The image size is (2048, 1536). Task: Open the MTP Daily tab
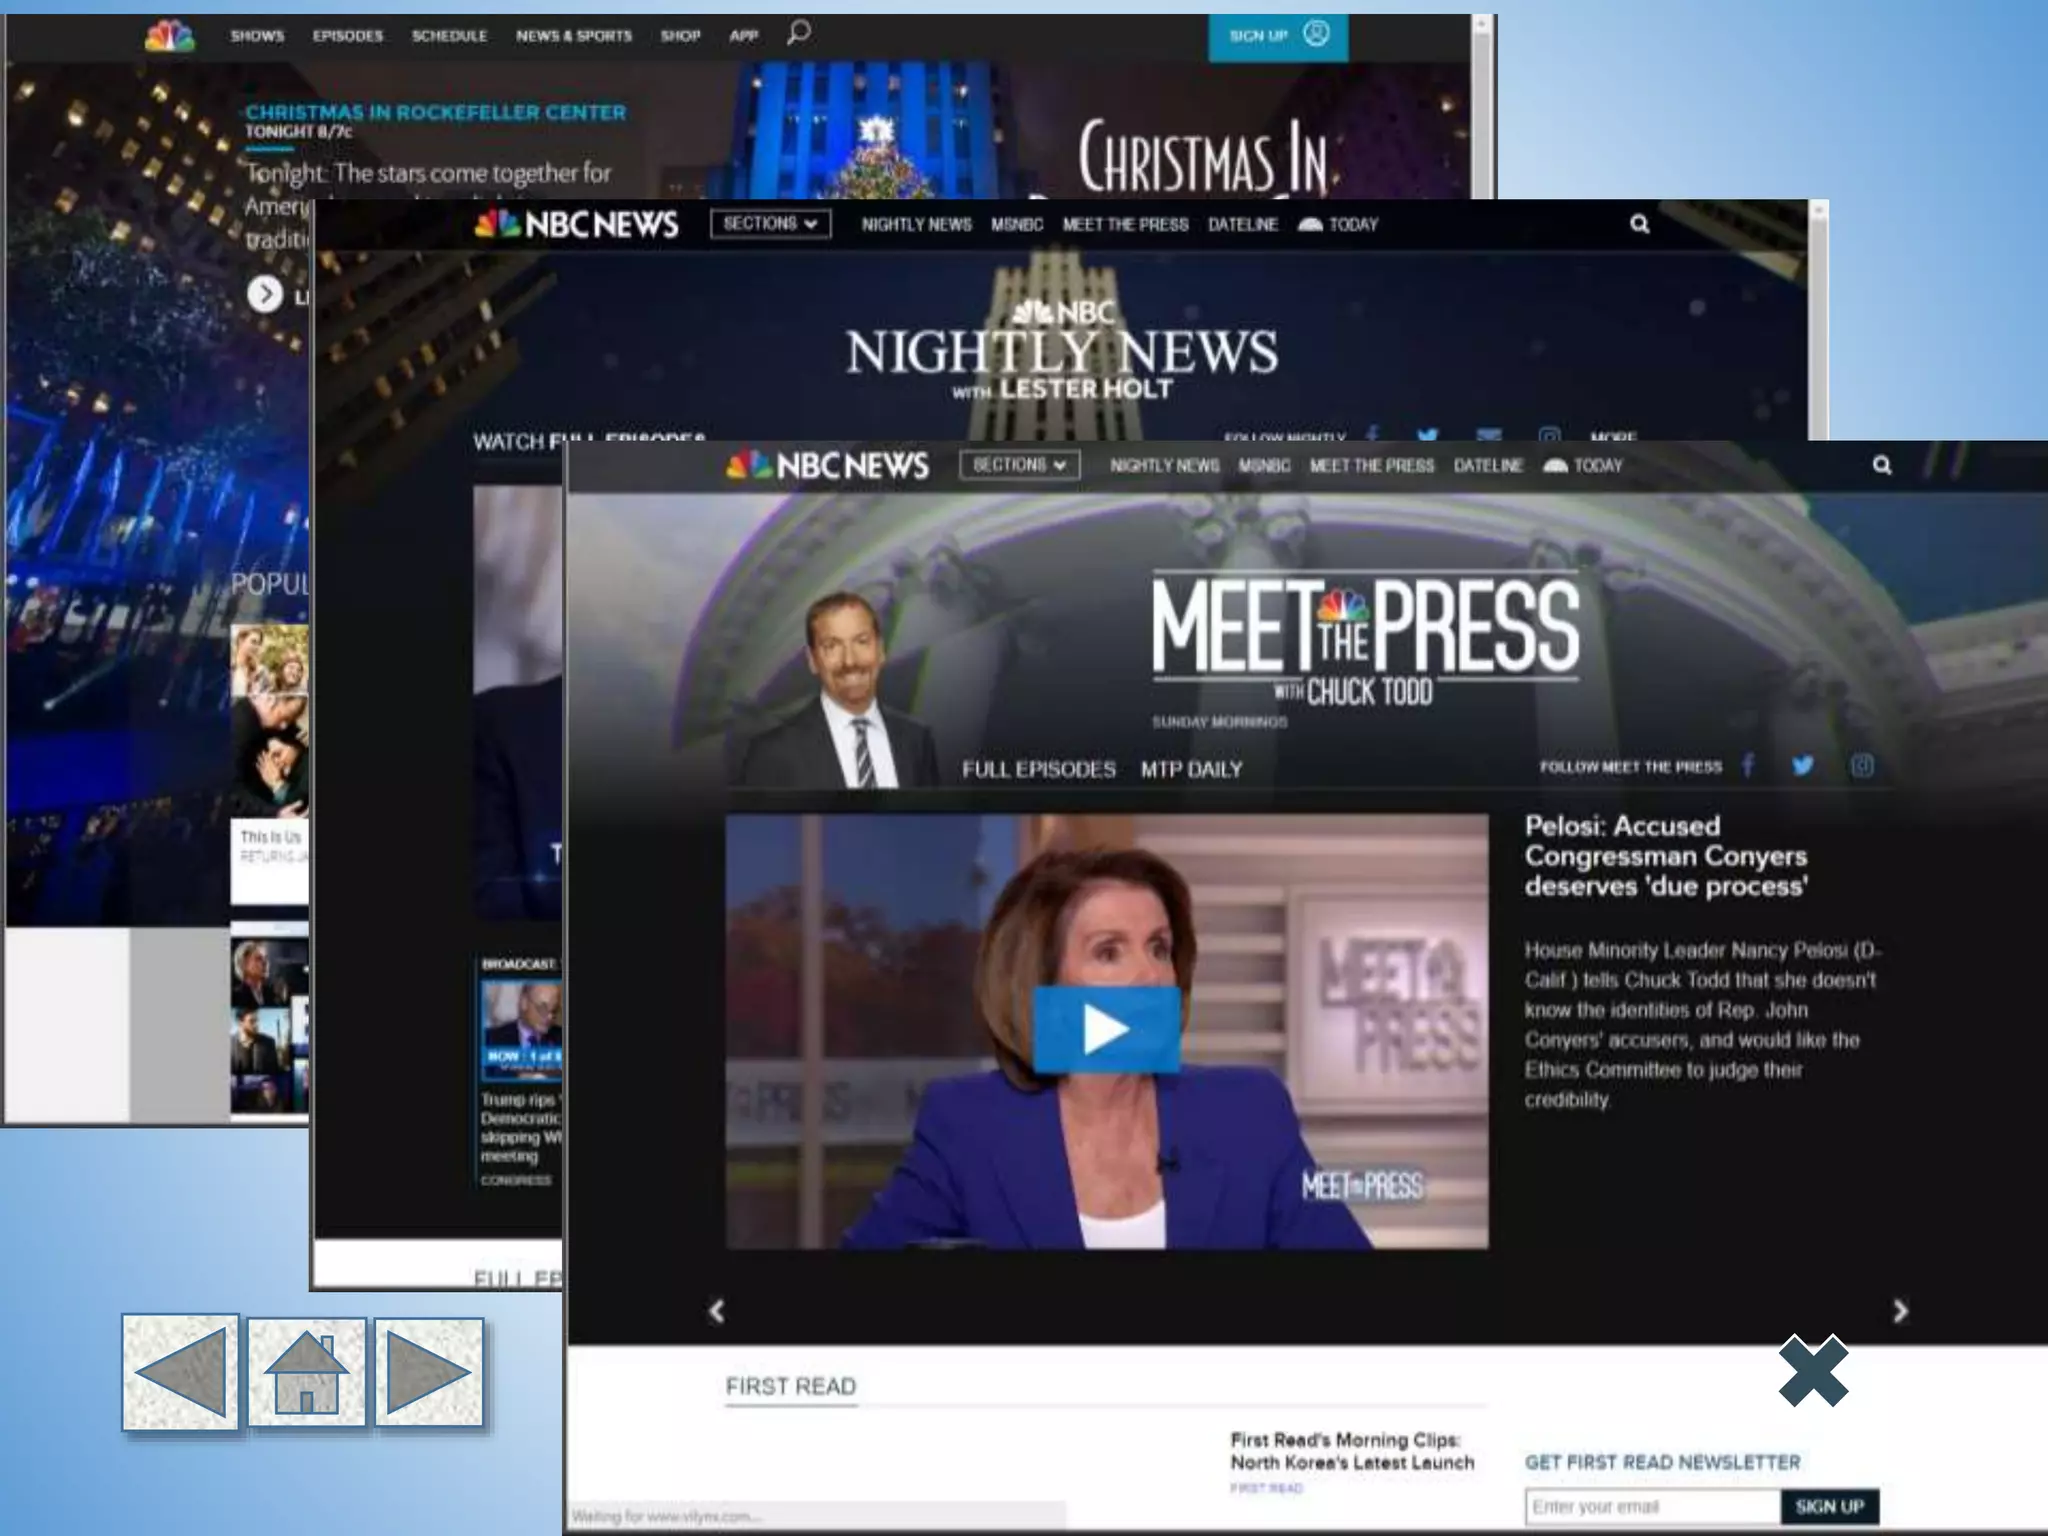pos(1191,769)
